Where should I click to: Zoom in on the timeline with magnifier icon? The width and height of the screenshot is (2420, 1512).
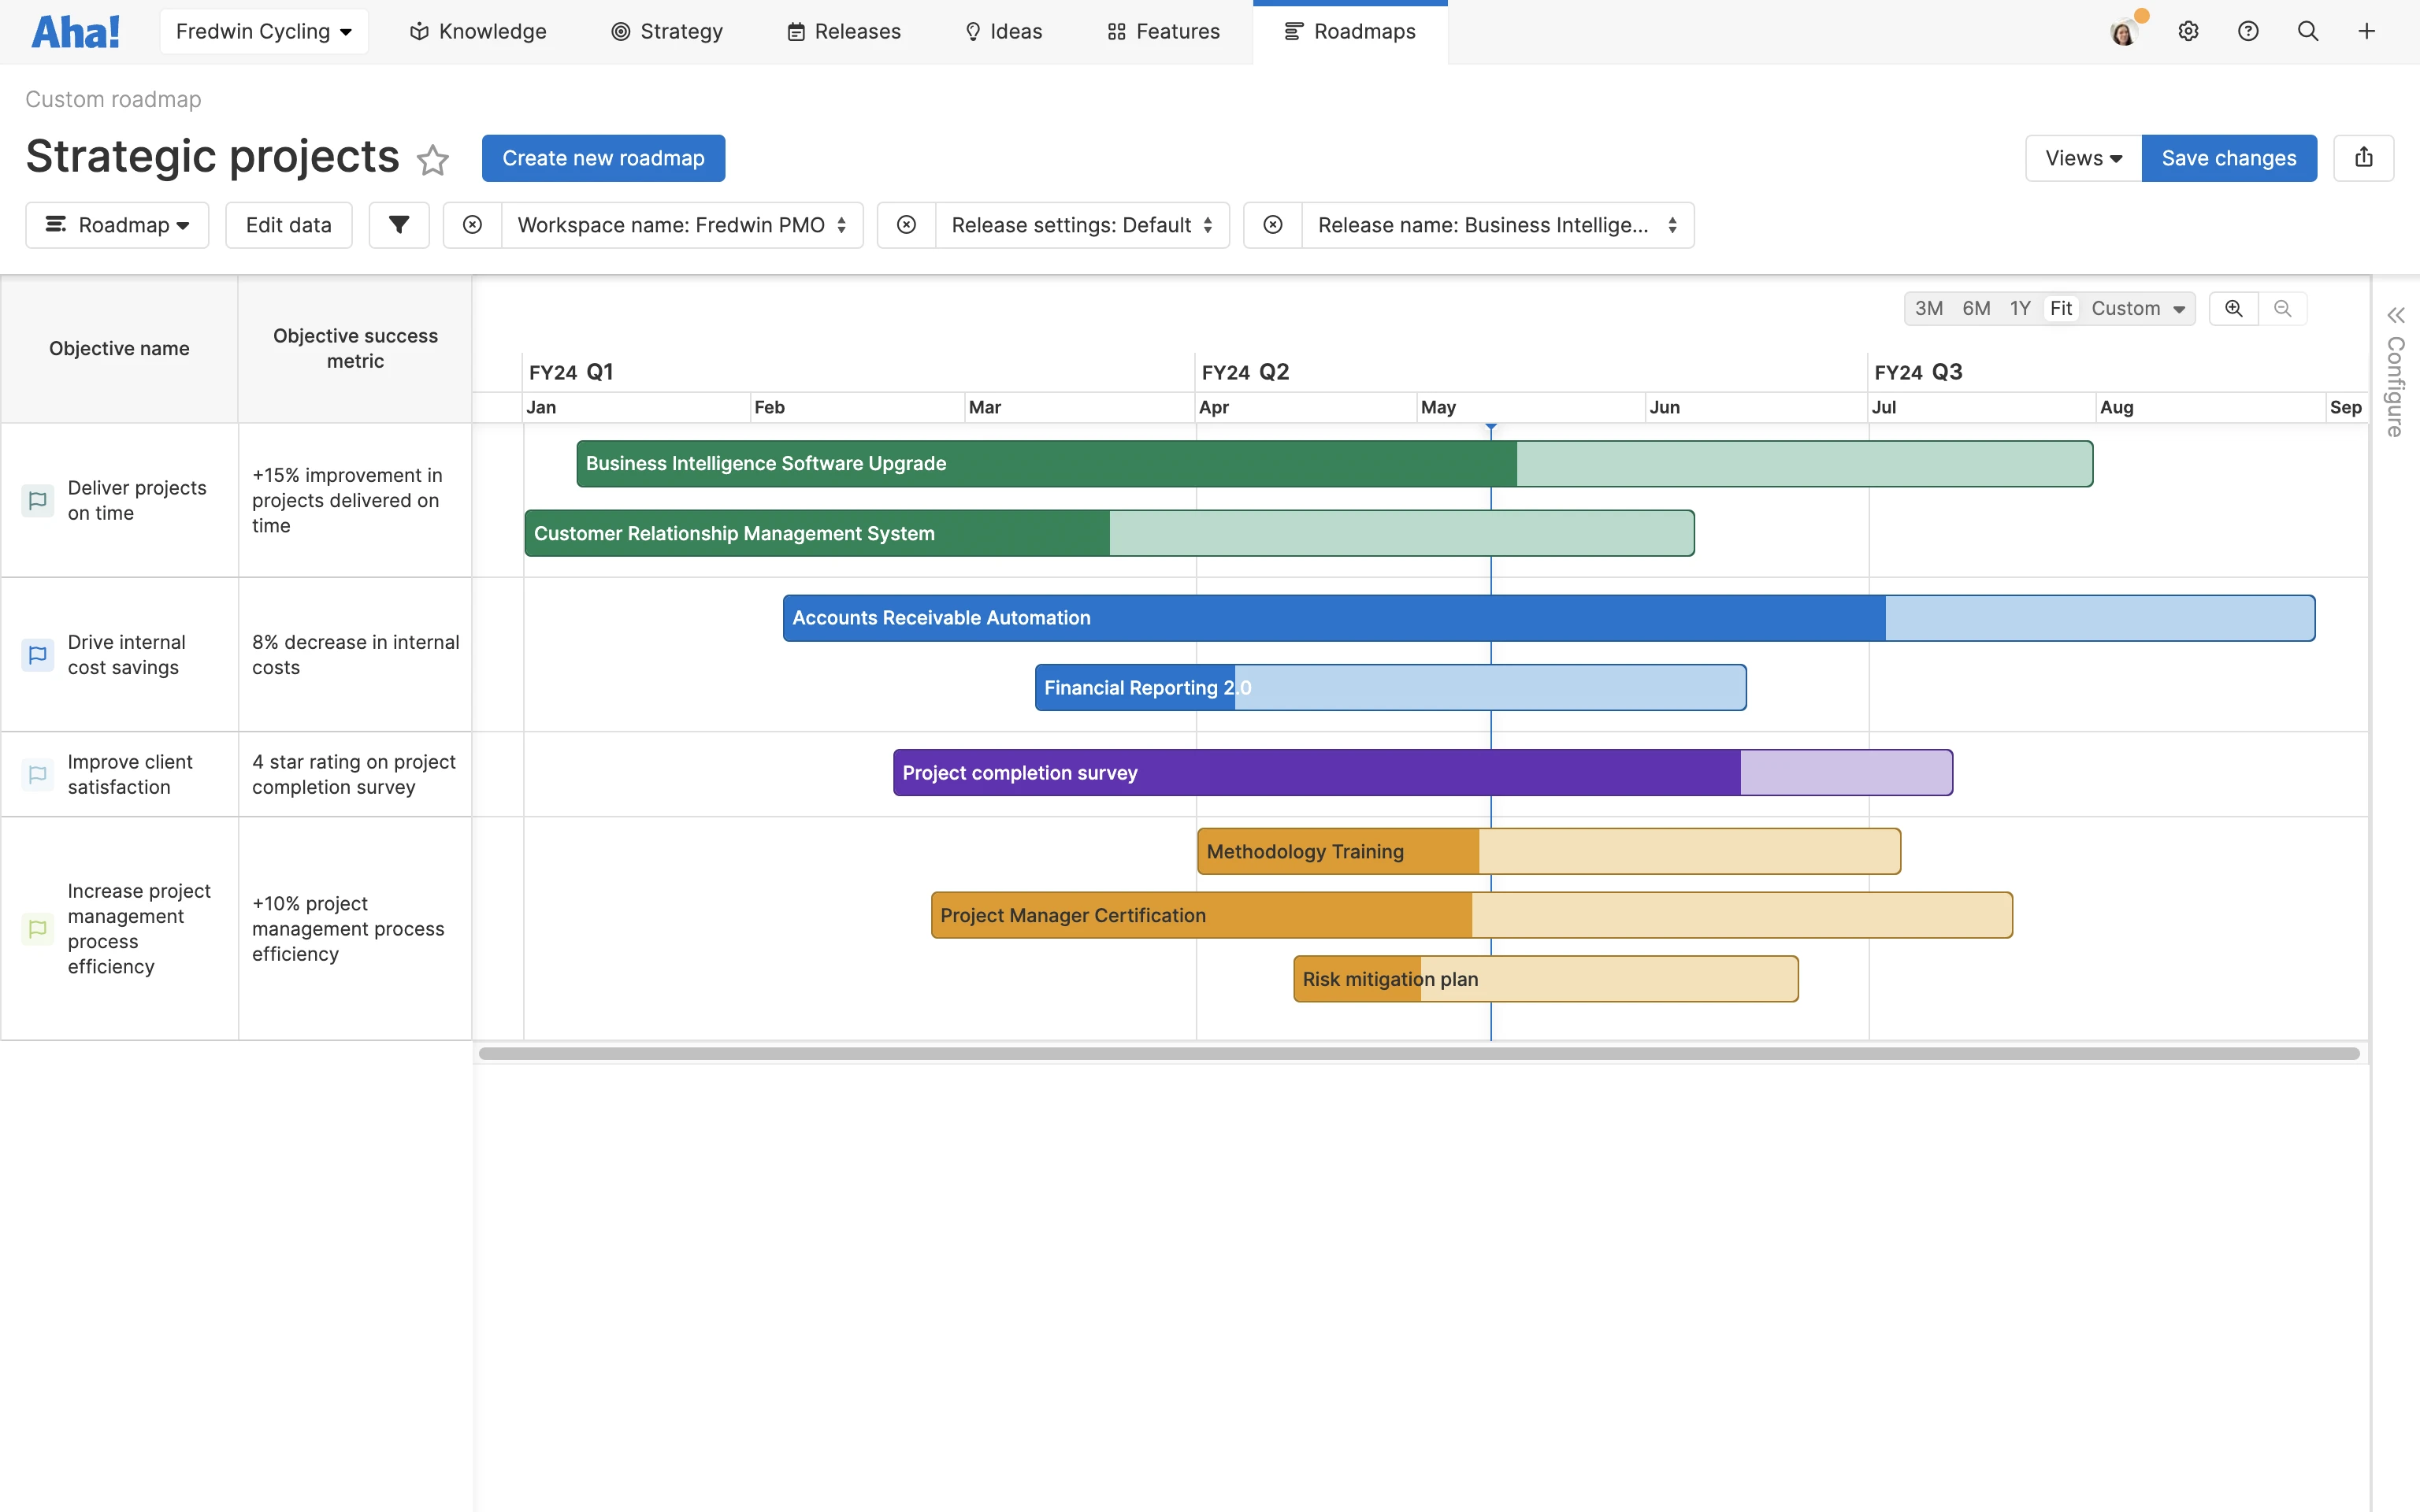[x=2234, y=308]
